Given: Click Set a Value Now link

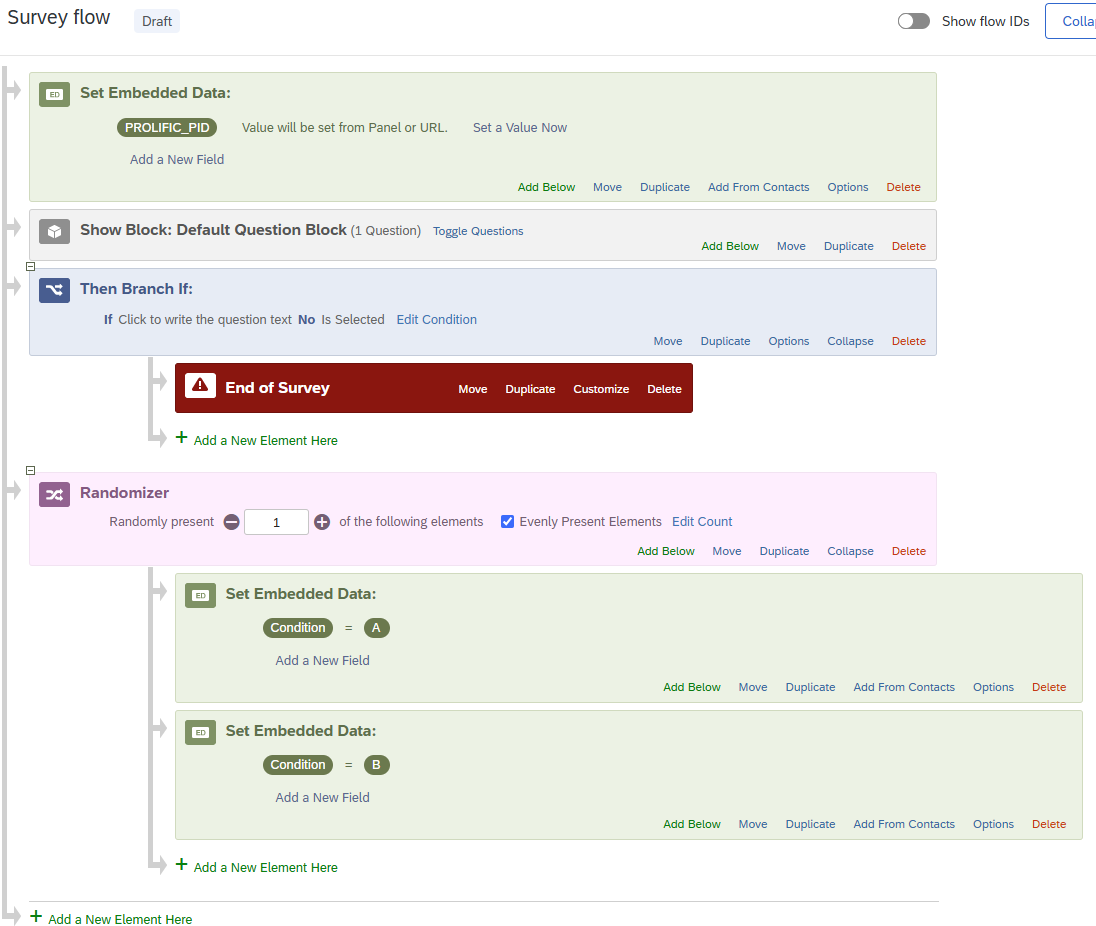Looking at the screenshot, I should pyautogui.click(x=520, y=128).
